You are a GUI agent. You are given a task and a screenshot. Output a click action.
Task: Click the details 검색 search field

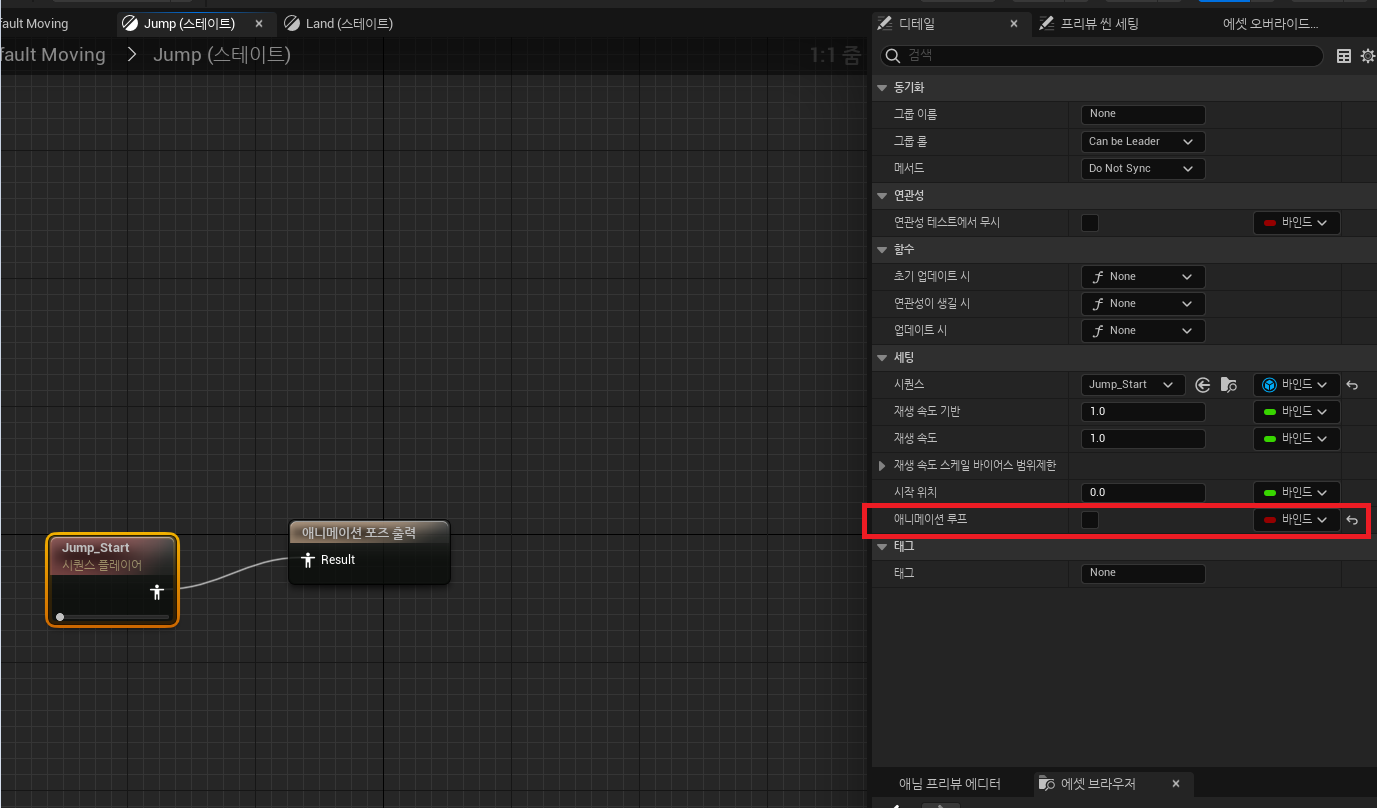click(x=1102, y=56)
